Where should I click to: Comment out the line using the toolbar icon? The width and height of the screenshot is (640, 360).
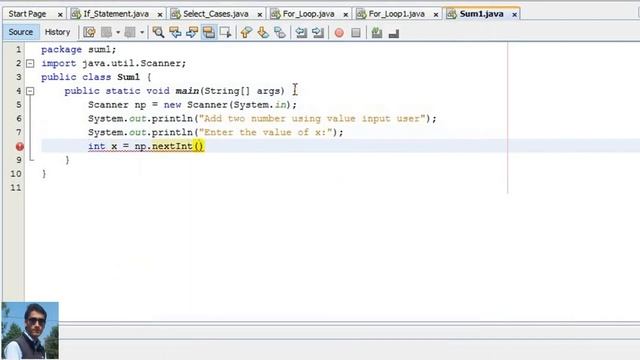click(x=377, y=33)
